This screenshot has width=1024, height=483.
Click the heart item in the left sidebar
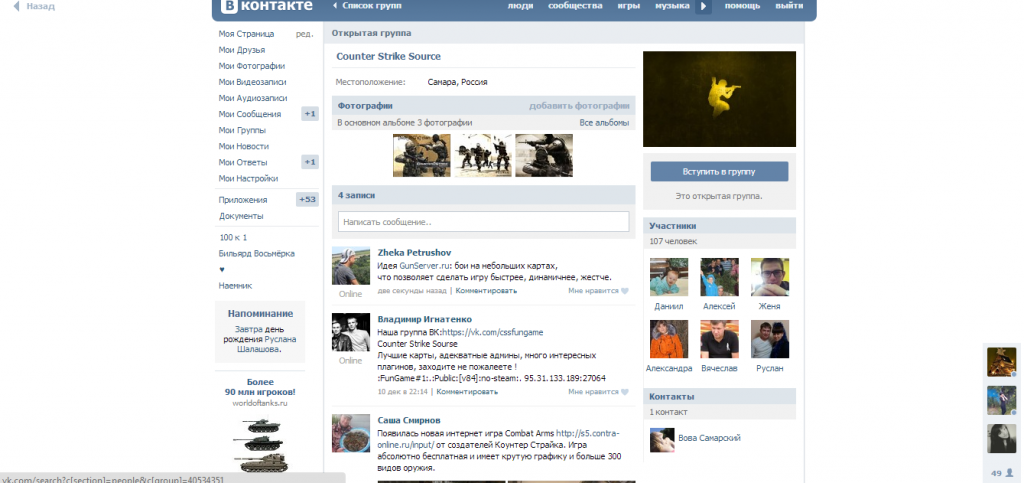(x=222, y=269)
